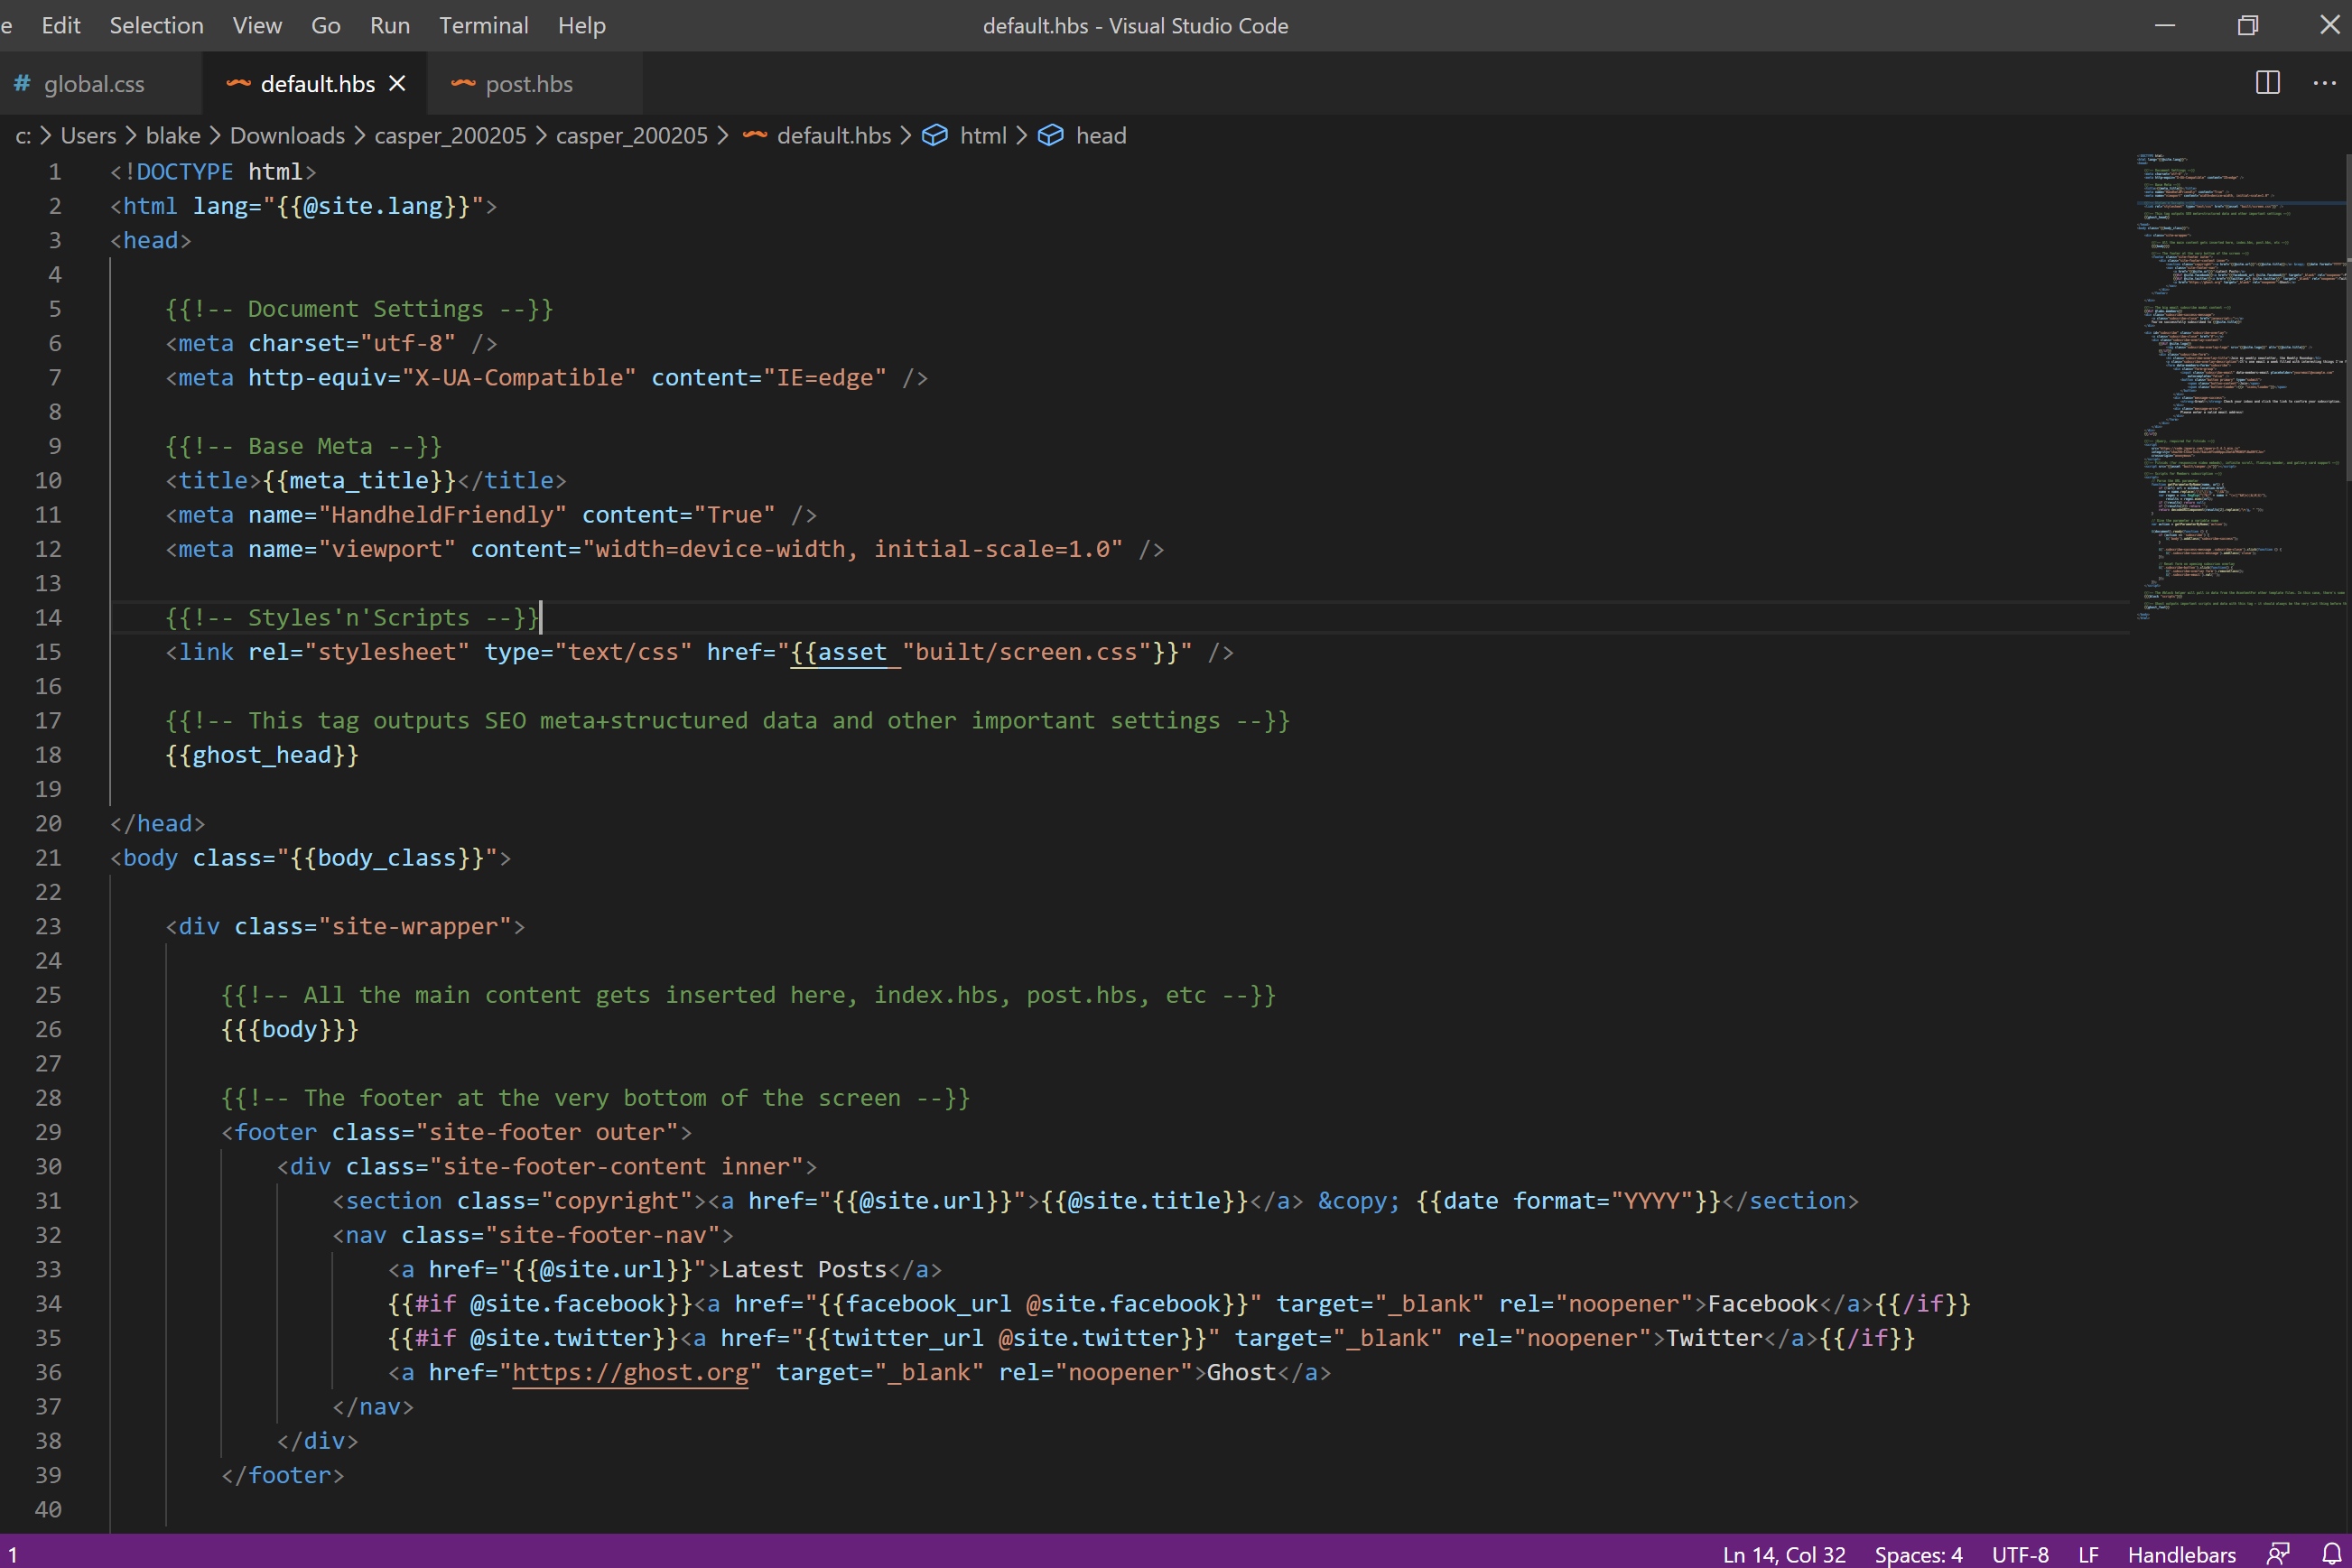2352x1568 pixels.
Task: Switch to the post.hbs tab
Action: [x=529, y=84]
